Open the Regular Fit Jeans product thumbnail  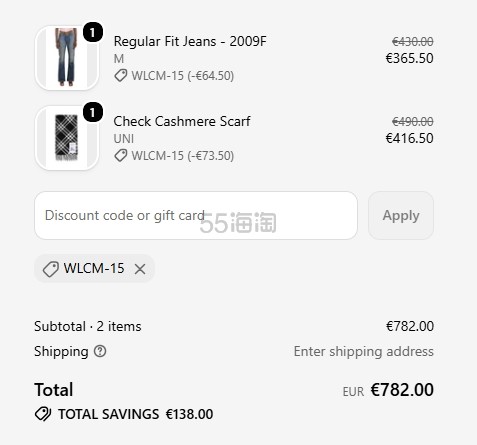[x=67, y=58]
